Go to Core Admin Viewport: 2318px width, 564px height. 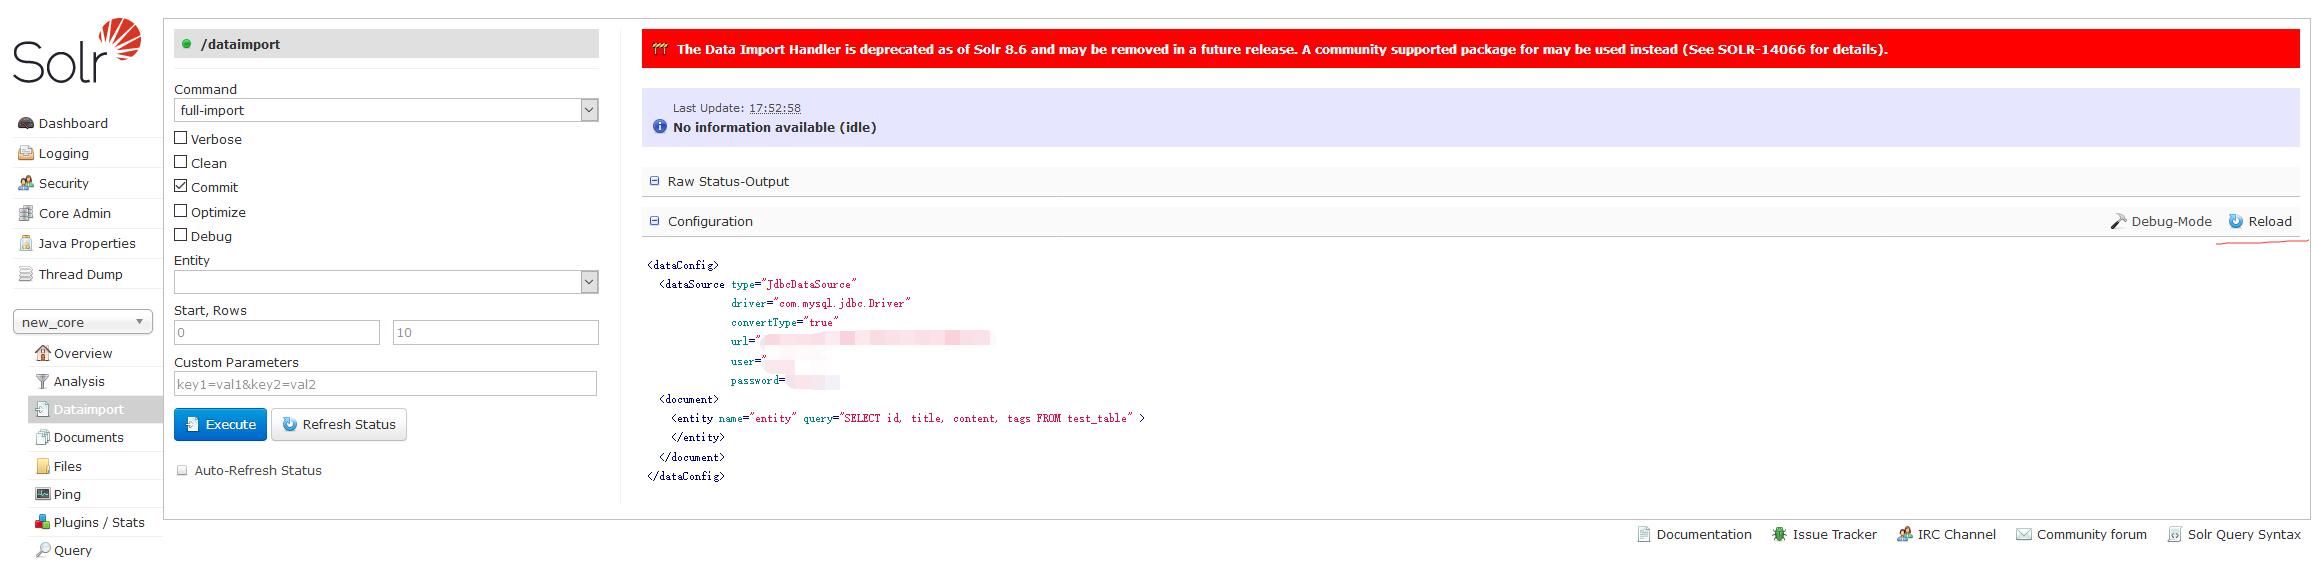75,213
